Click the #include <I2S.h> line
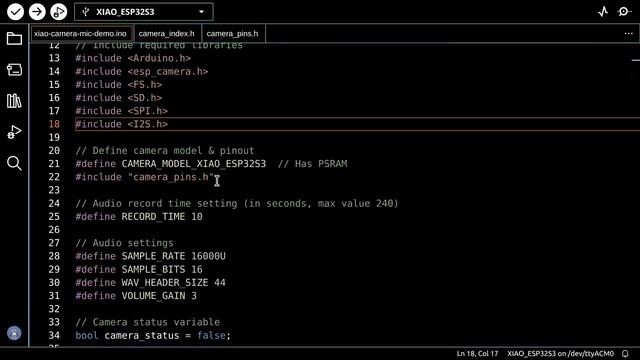Image resolution: width=640 pixels, height=360 pixels. [122, 124]
